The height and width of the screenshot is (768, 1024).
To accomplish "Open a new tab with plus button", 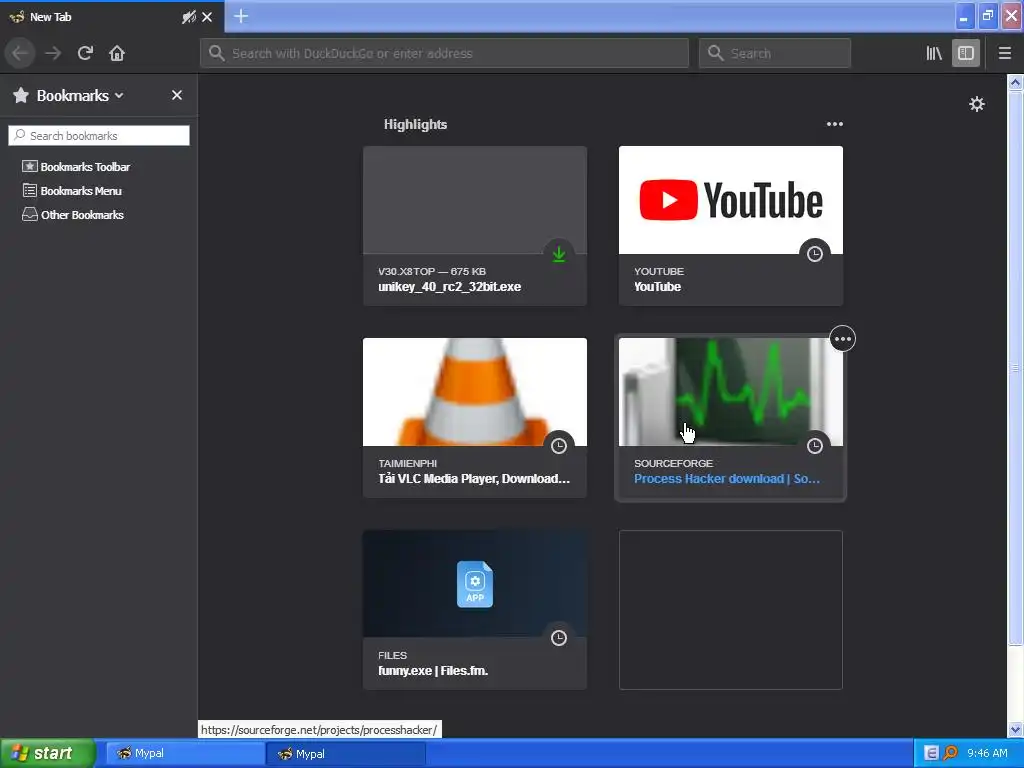I will click(x=241, y=16).
